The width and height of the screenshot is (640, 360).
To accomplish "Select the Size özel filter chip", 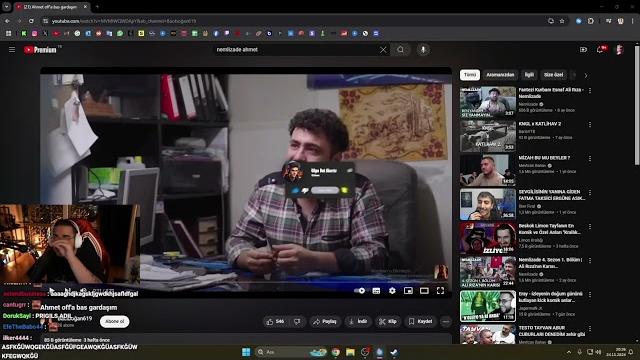I will coord(553,75).
